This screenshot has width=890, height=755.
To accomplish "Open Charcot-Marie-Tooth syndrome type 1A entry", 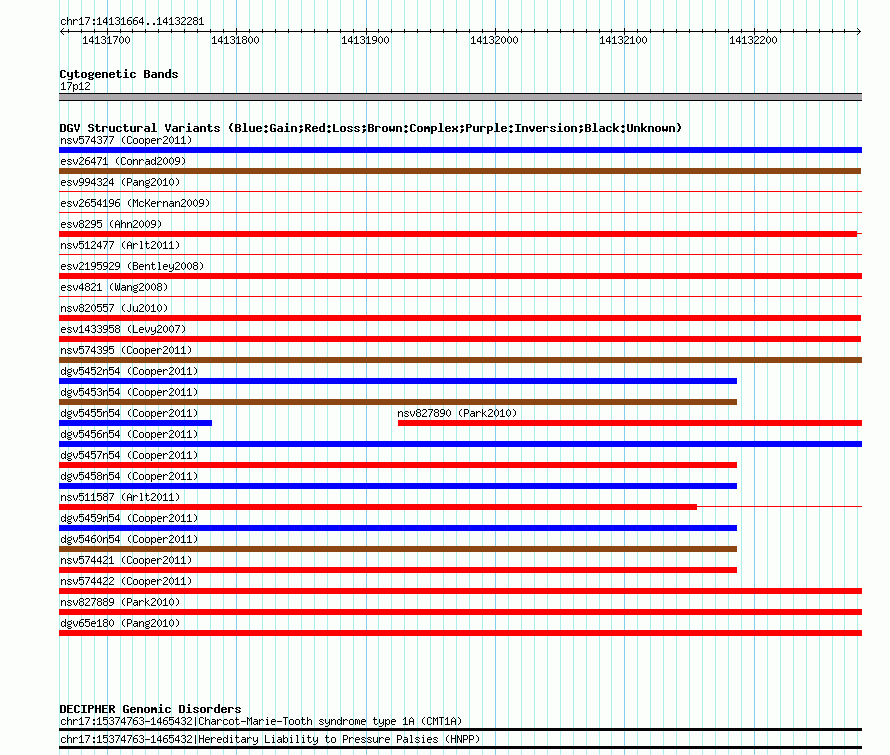I will coord(261,722).
